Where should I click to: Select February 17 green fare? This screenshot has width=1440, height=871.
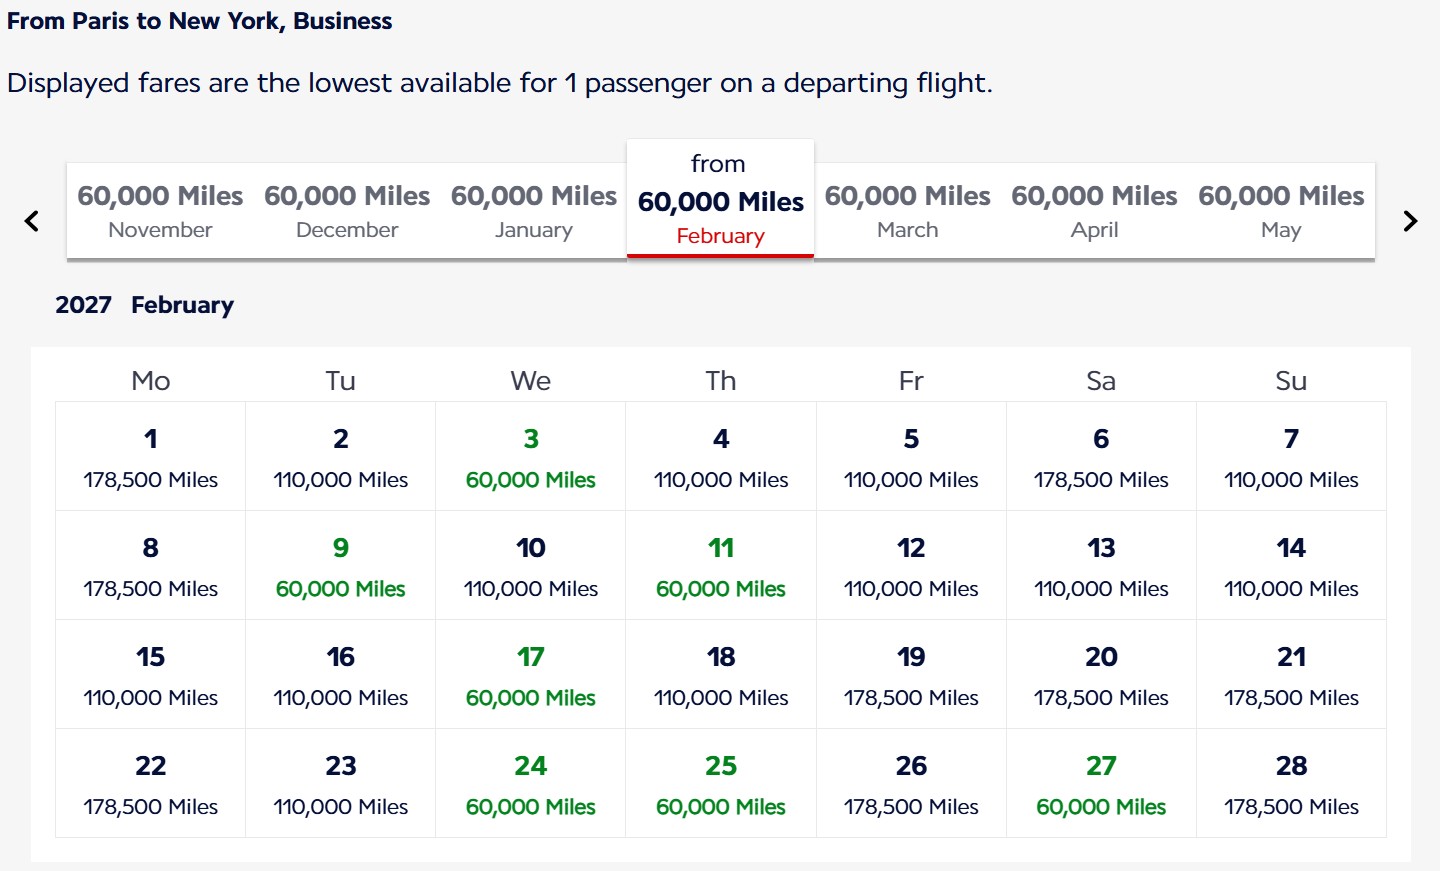(531, 674)
